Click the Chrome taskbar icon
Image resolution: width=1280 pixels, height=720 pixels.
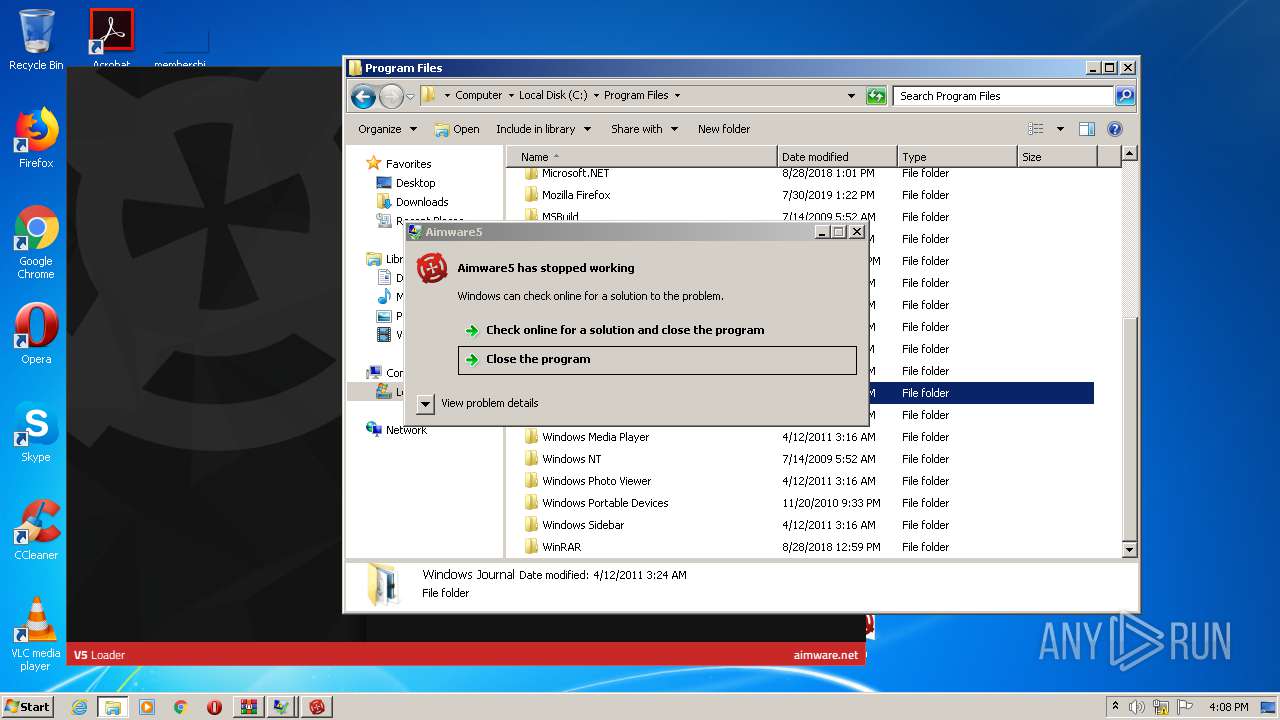coord(181,707)
